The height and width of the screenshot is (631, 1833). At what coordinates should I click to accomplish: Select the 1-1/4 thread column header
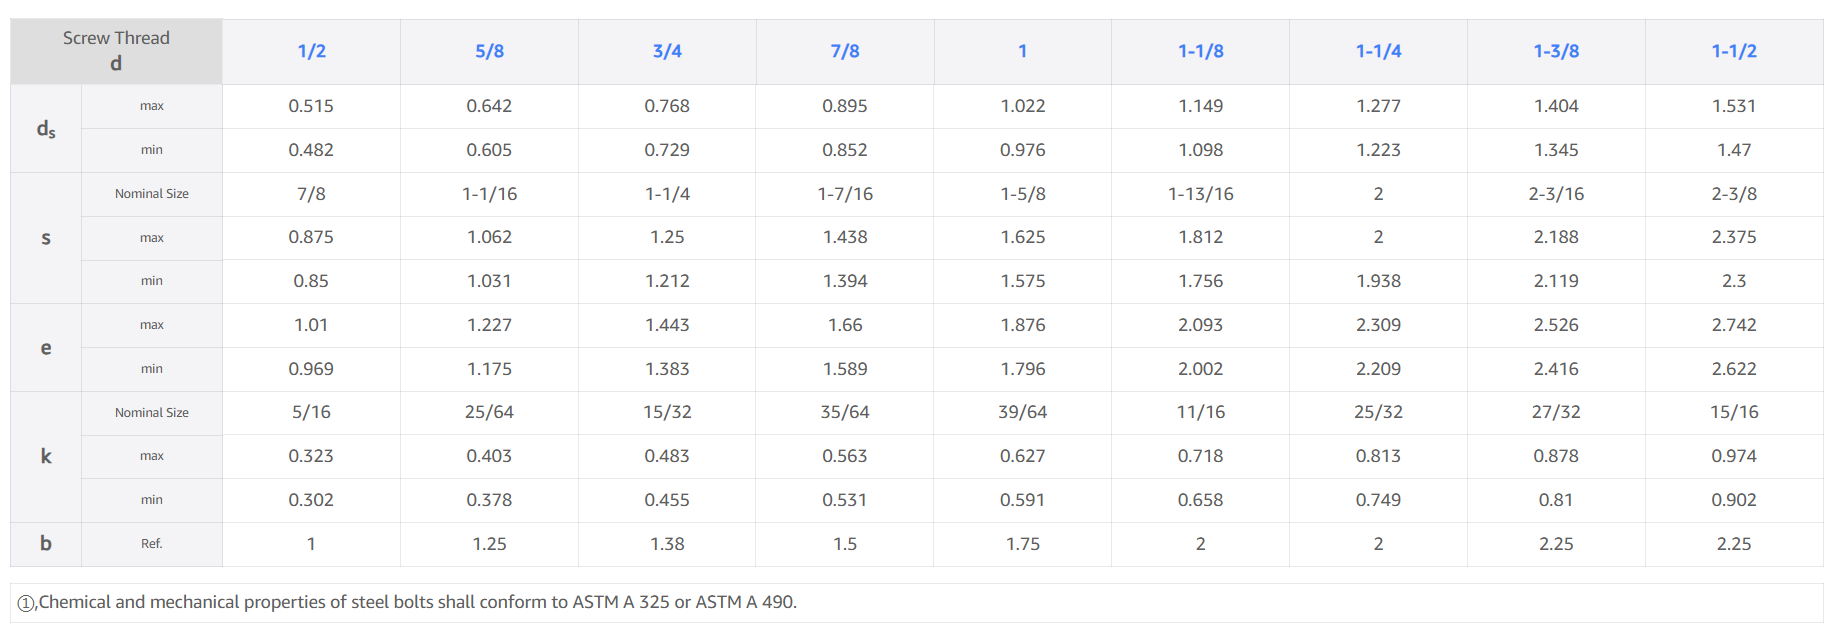[1378, 51]
